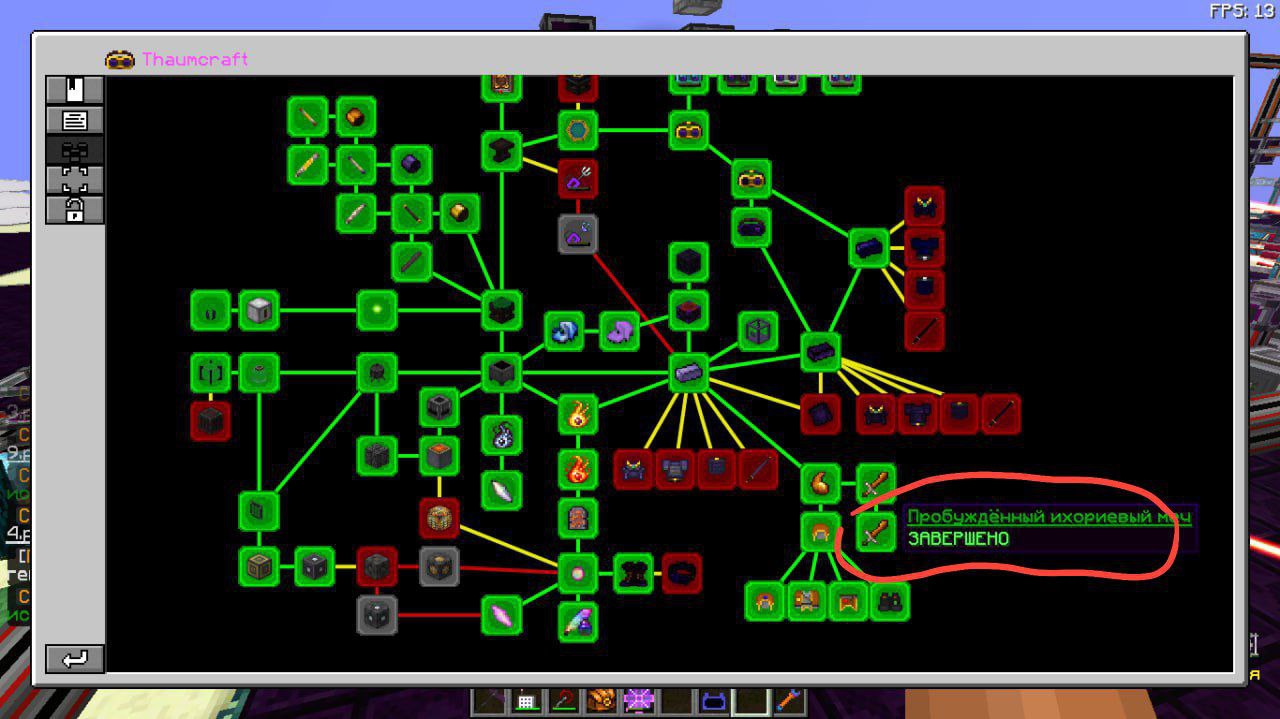Open the blue swirl research node
The height and width of the screenshot is (719, 1280).
point(565,331)
